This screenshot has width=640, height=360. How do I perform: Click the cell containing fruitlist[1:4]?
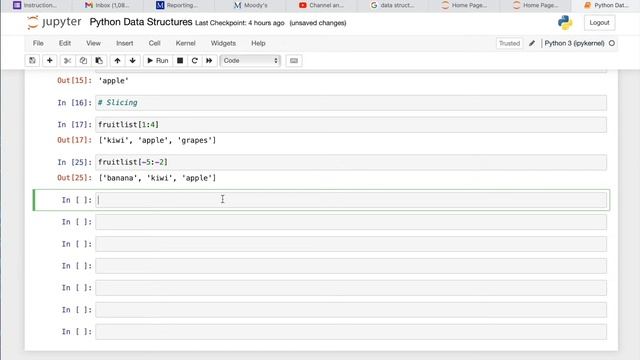coord(351,124)
